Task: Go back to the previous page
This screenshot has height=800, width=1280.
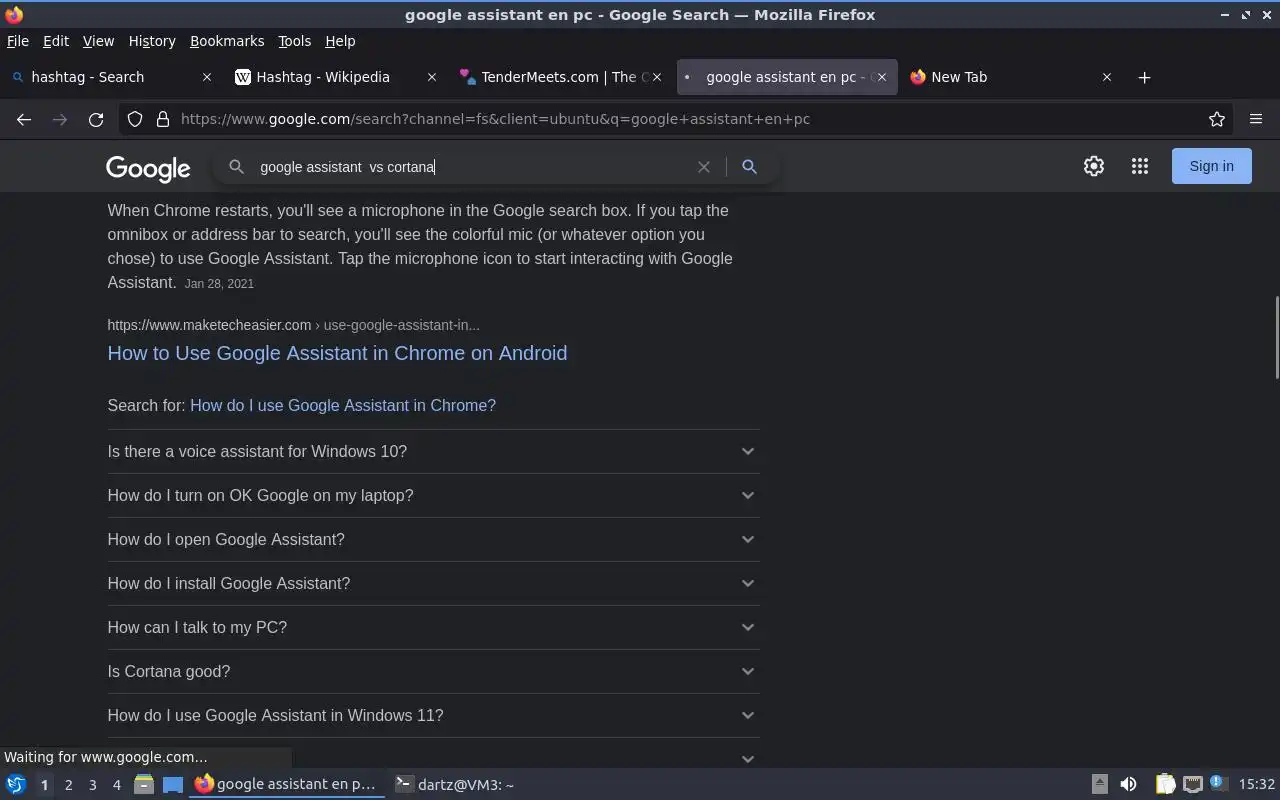Action: (24, 119)
